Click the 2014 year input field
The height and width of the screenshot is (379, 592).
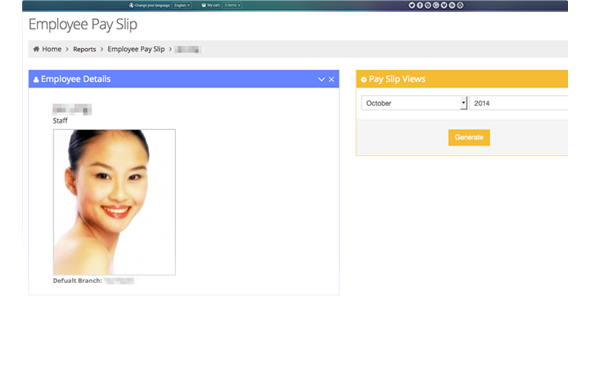(x=518, y=103)
